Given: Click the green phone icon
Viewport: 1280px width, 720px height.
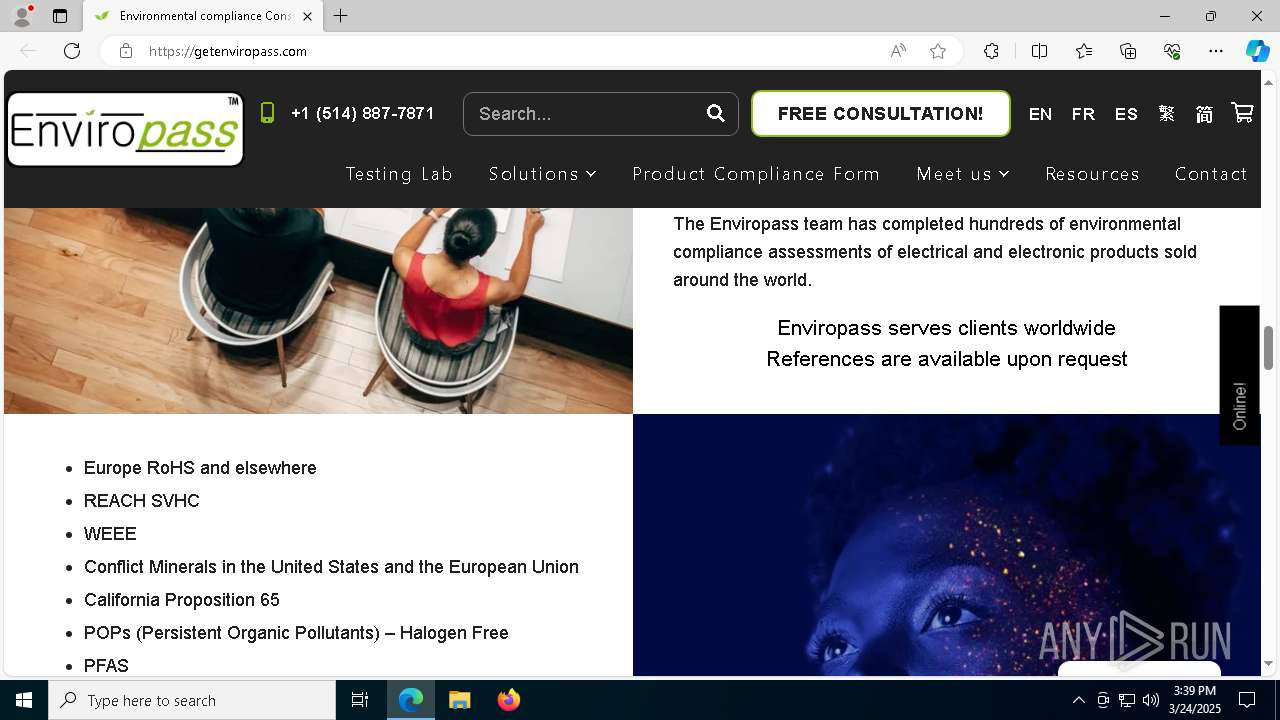Looking at the screenshot, I should tap(267, 113).
